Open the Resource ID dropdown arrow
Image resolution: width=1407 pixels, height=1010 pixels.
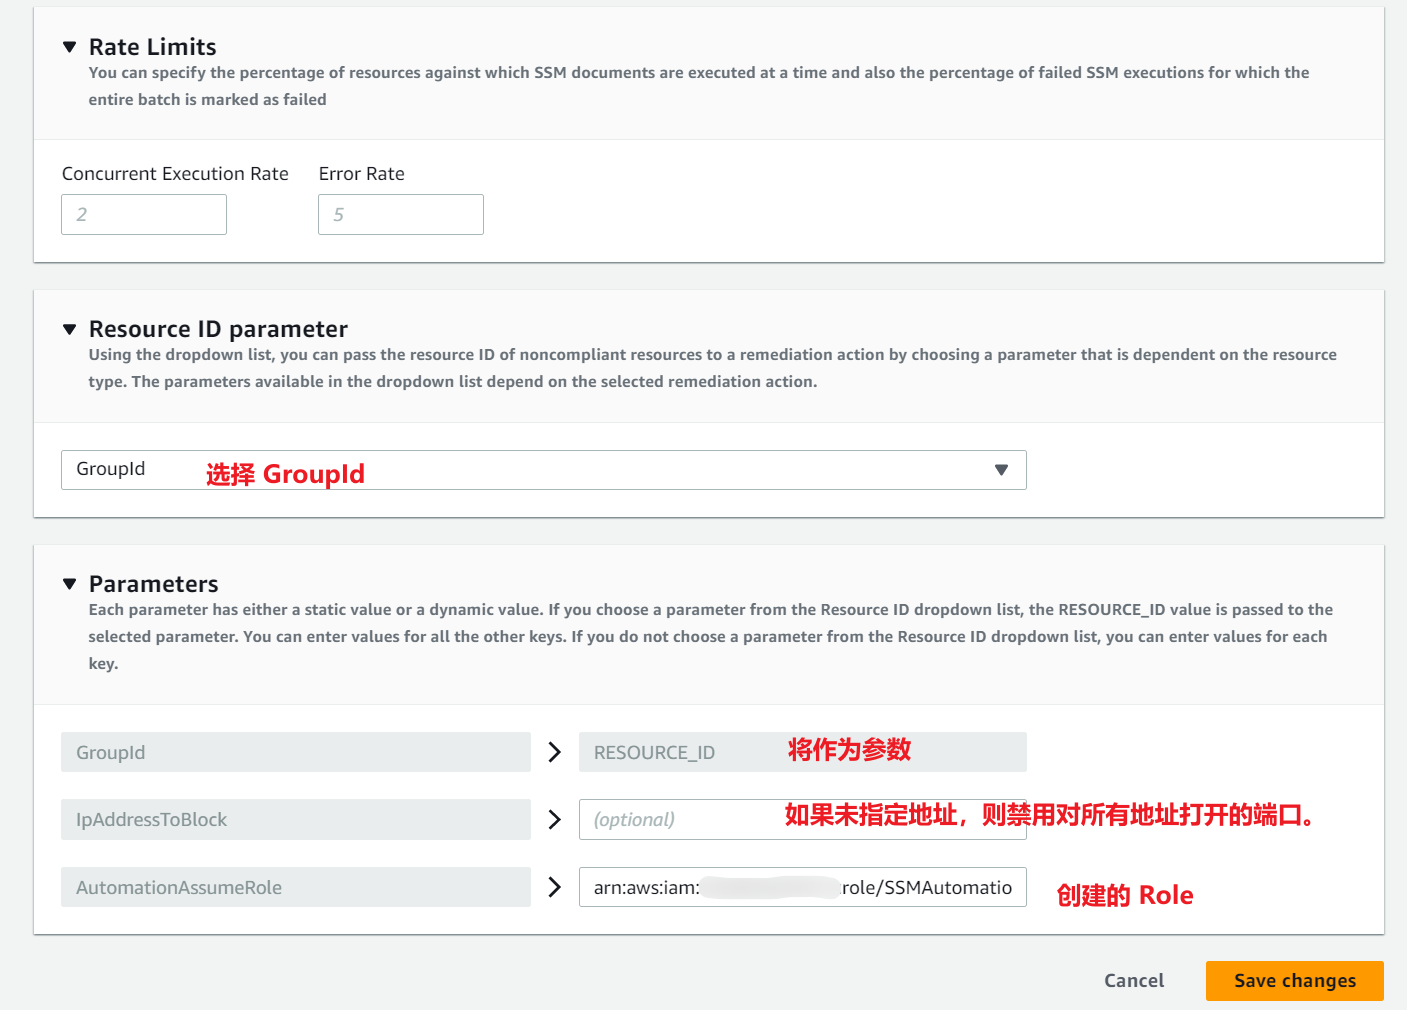(1000, 470)
